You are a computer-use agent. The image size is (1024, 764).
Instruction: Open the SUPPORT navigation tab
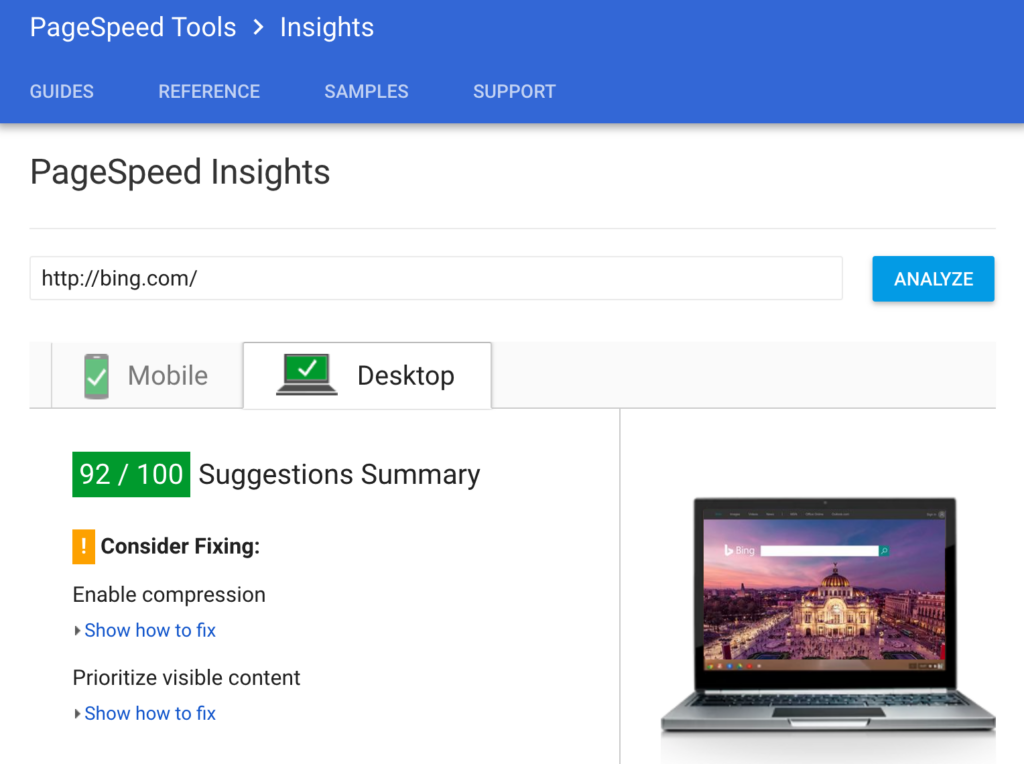515,91
